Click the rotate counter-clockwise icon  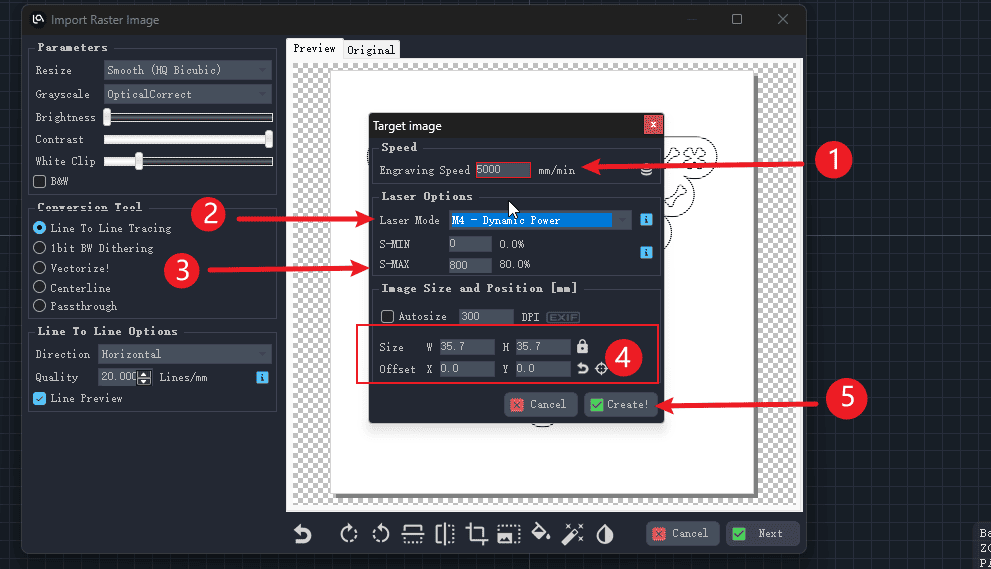(380, 534)
